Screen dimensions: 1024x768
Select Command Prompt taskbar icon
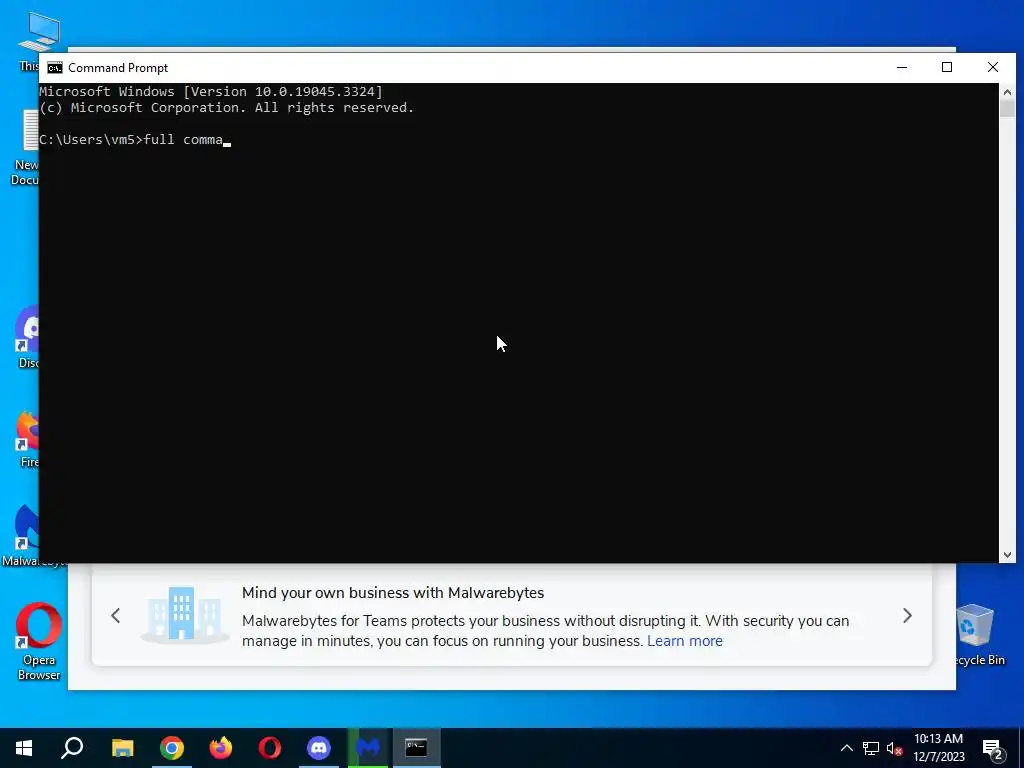coord(416,748)
